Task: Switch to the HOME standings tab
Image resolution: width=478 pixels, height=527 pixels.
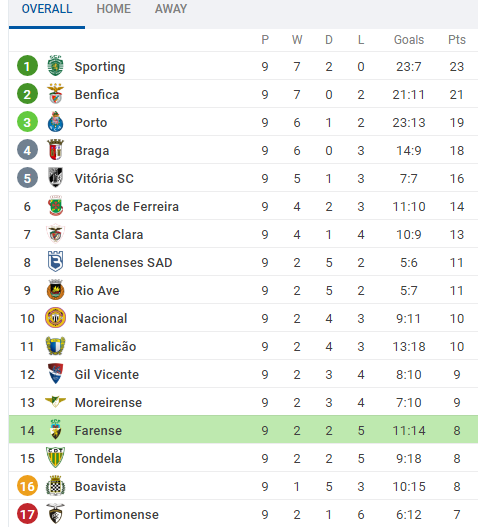Action: point(114,9)
